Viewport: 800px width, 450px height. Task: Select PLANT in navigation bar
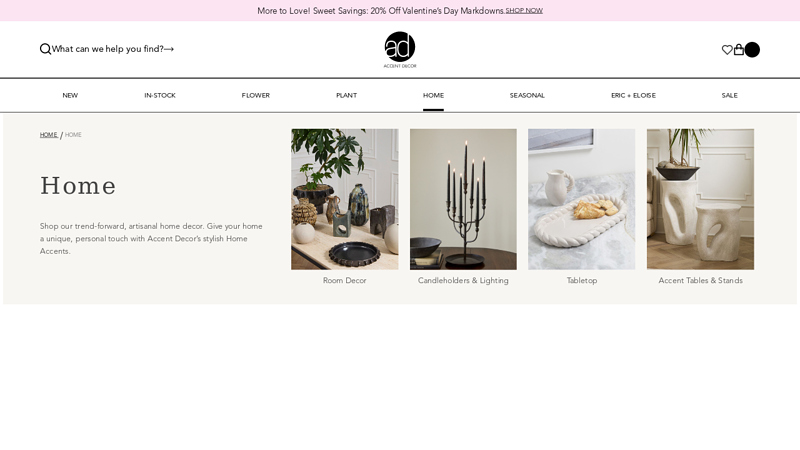346,95
